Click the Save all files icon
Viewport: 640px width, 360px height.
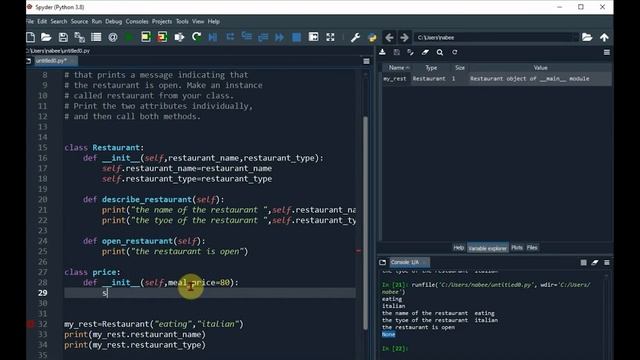[80, 38]
